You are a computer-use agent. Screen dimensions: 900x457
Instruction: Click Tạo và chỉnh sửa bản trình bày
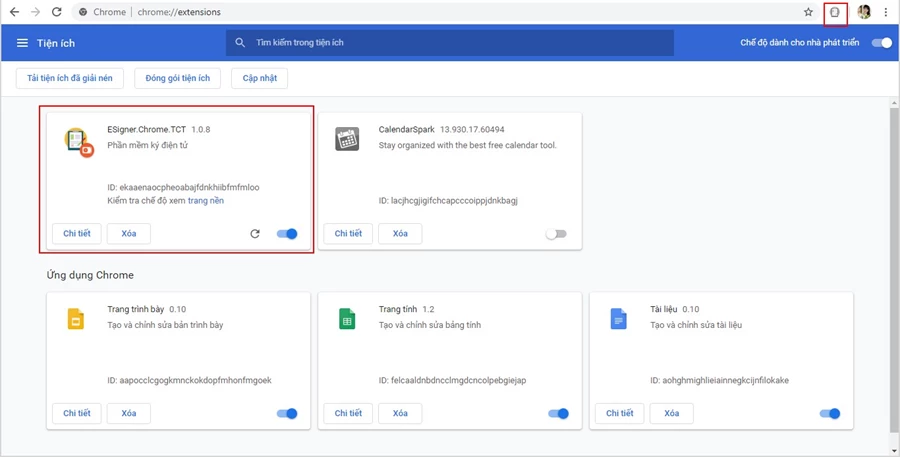point(165,325)
